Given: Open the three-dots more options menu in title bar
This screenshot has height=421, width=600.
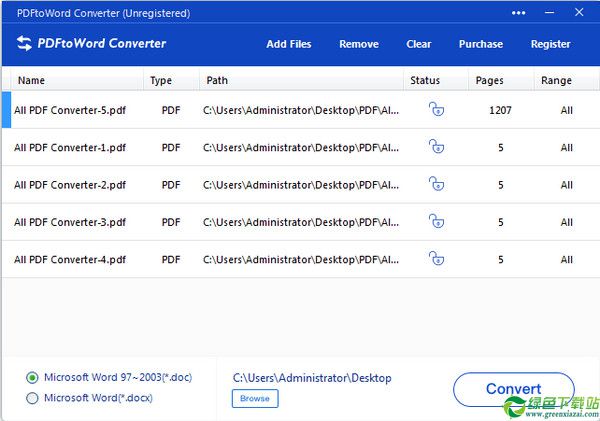Looking at the screenshot, I should click(x=518, y=13).
